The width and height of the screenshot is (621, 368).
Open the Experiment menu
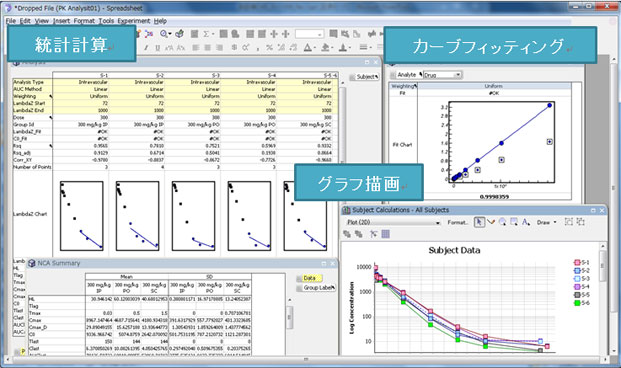pos(134,21)
